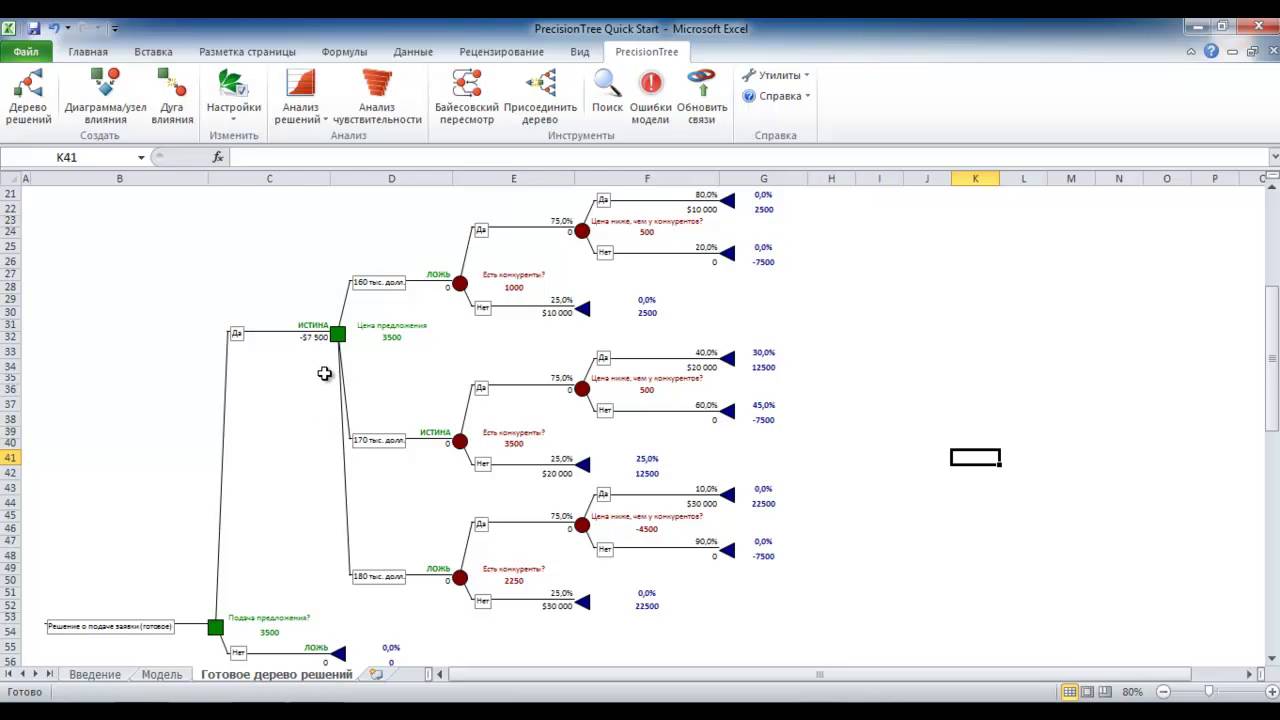The image size is (1280, 720).
Task: Select row 41 header
Action: pos(11,458)
